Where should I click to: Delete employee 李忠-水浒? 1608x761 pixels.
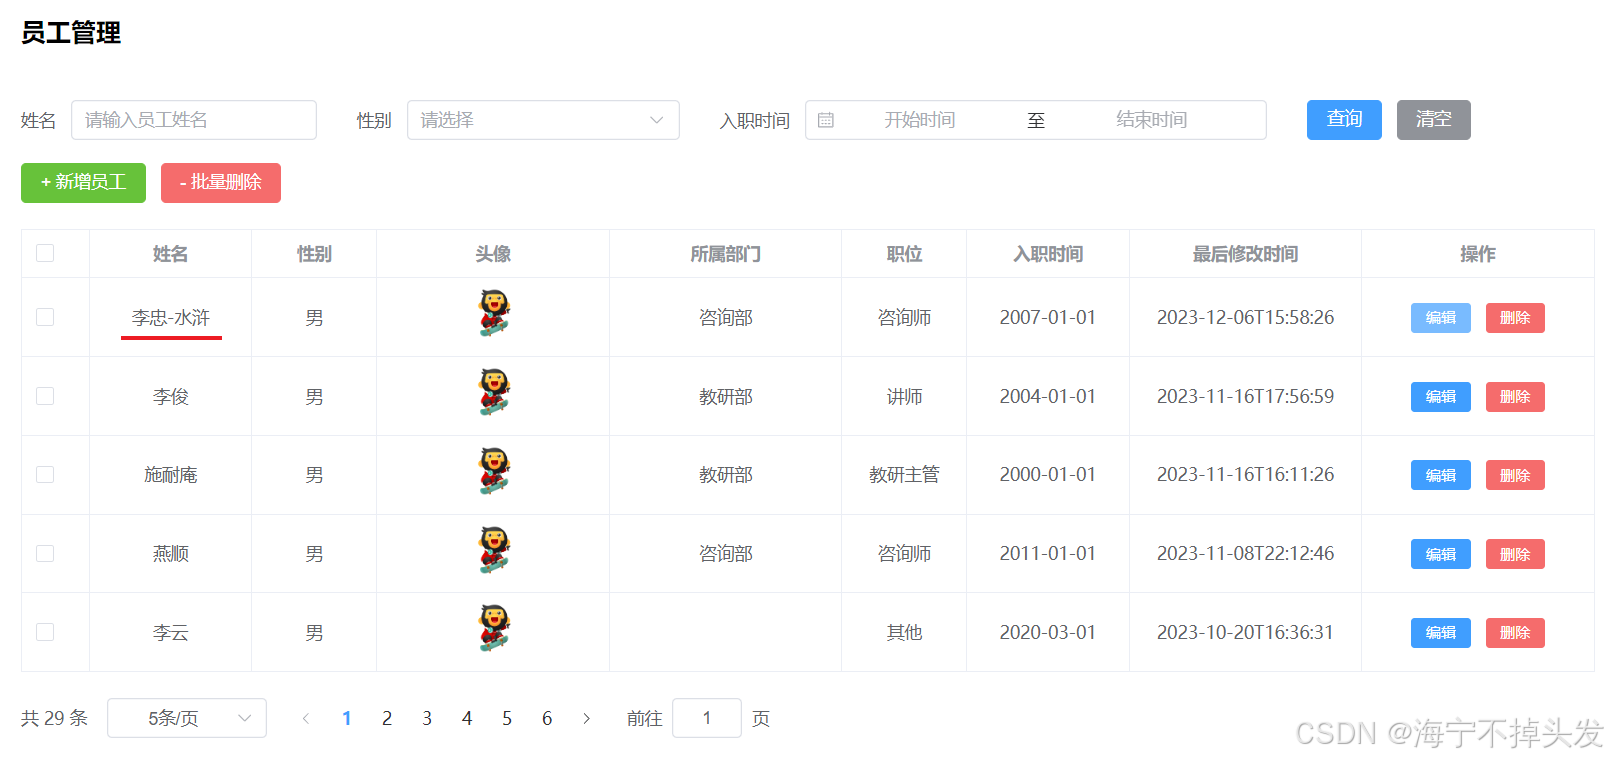click(1515, 318)
